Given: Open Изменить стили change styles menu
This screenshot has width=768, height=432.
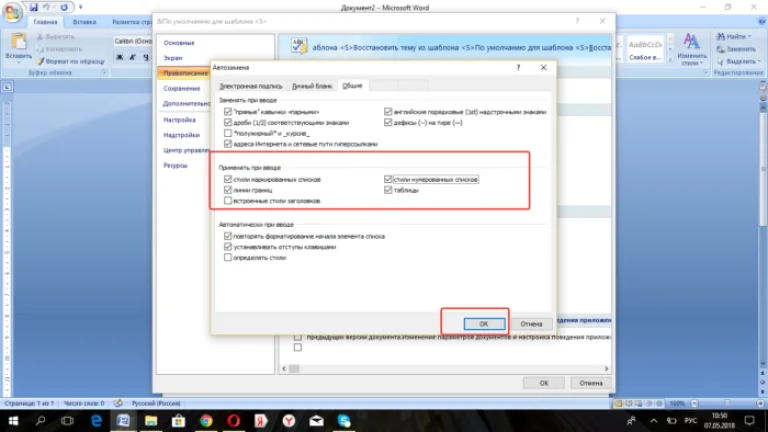Looking at the screenshot, I should tap(691, 49).
